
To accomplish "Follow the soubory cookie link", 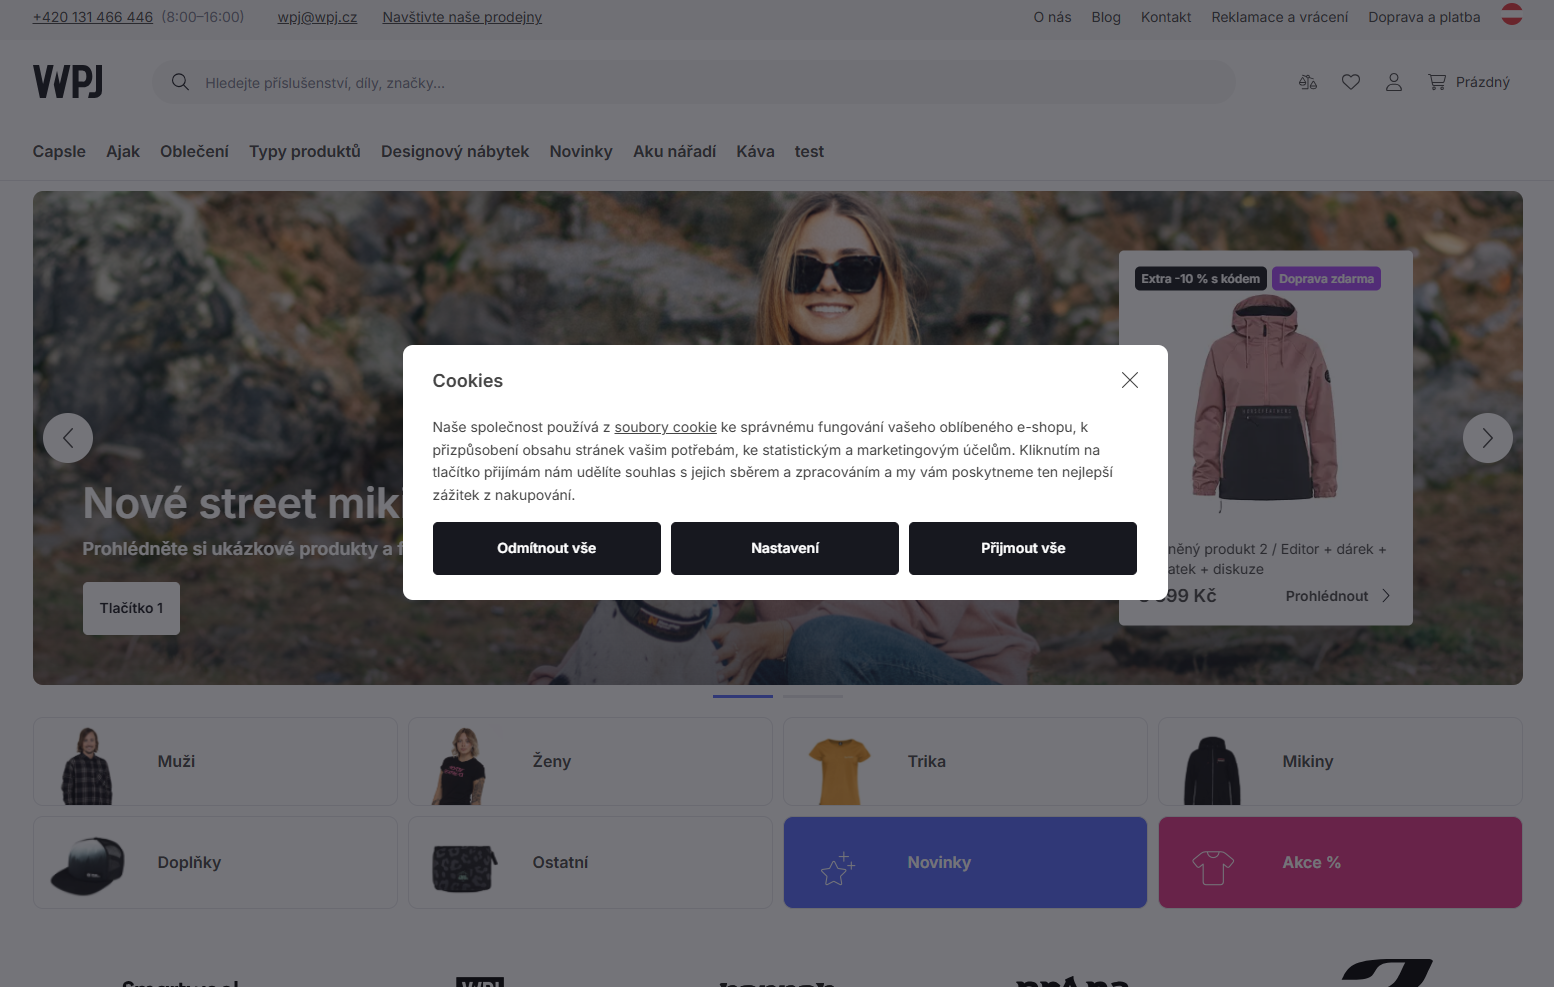I will [x=665, y=427].
